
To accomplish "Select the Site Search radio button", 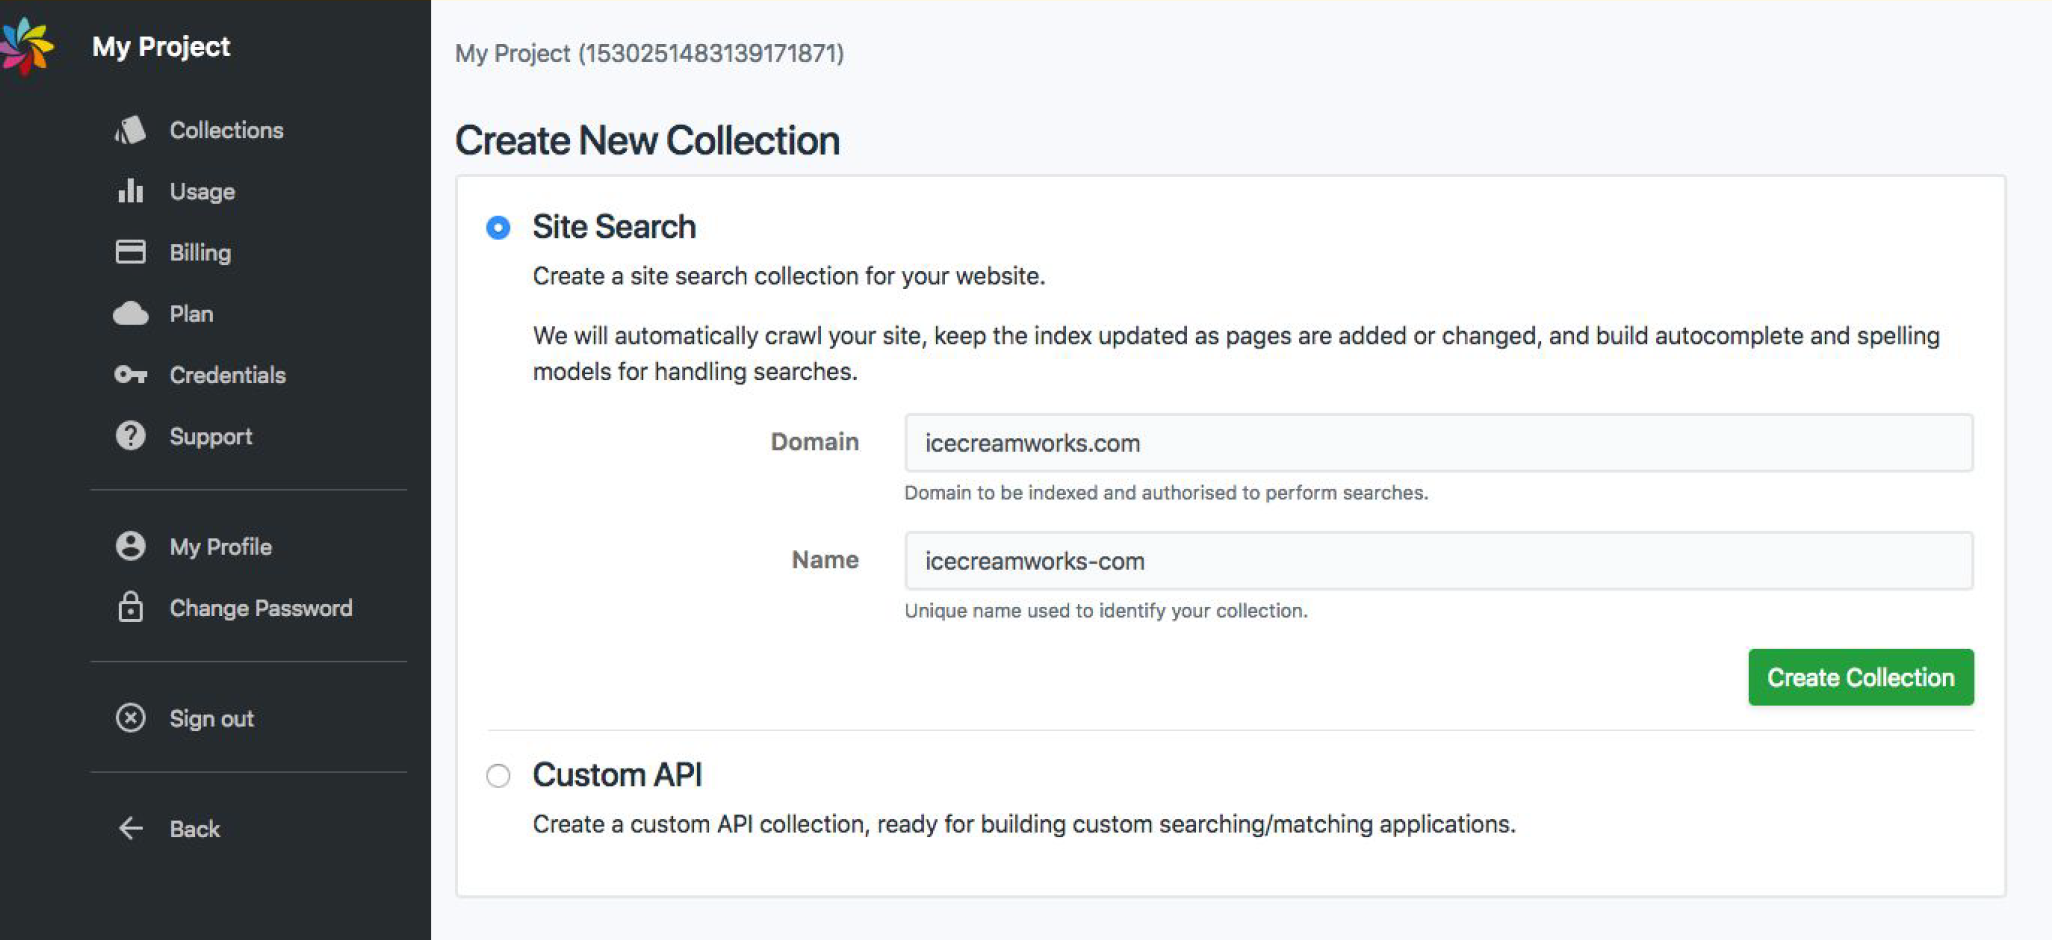I will pos(498,228).
